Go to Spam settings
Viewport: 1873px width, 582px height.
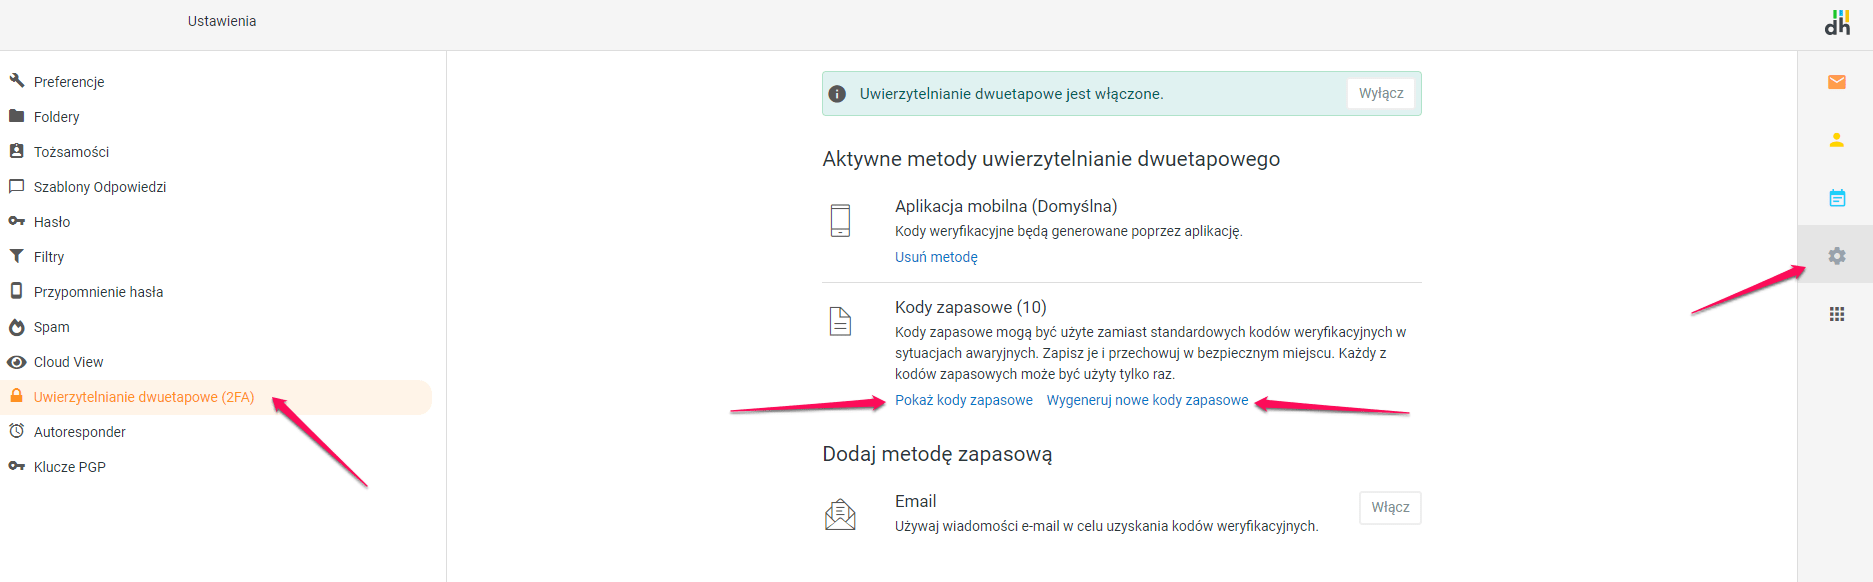click(52, 327)
